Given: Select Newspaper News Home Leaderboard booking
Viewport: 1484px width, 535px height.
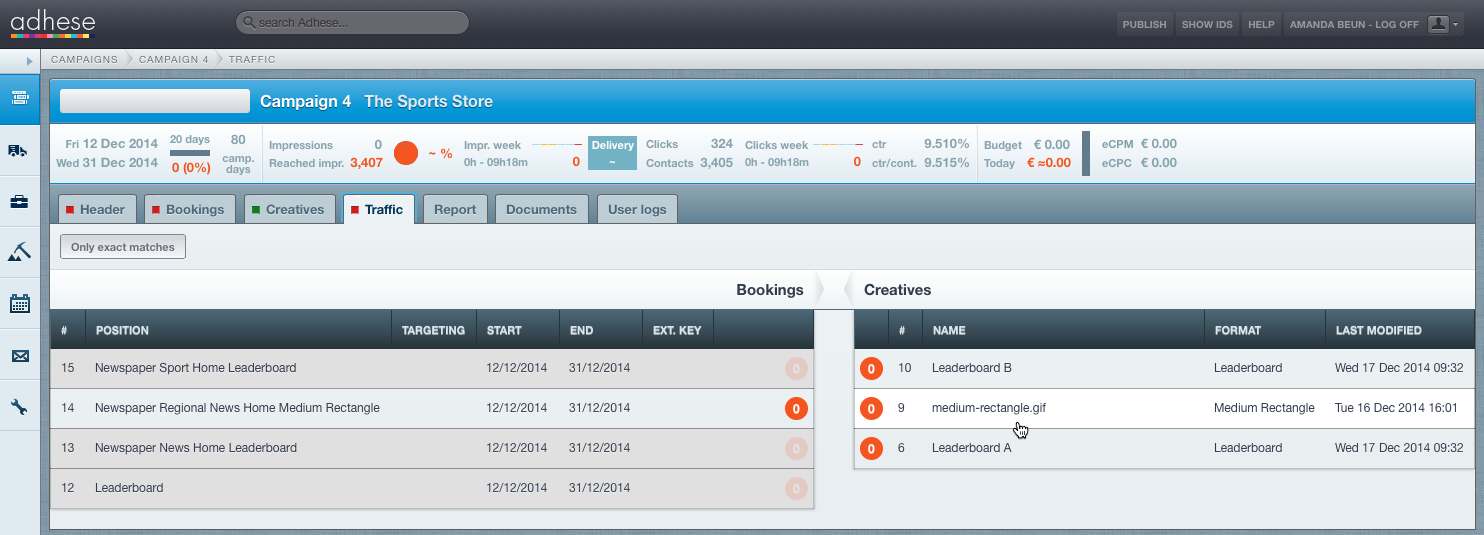Looking at the screenshot, I should 432,448.
